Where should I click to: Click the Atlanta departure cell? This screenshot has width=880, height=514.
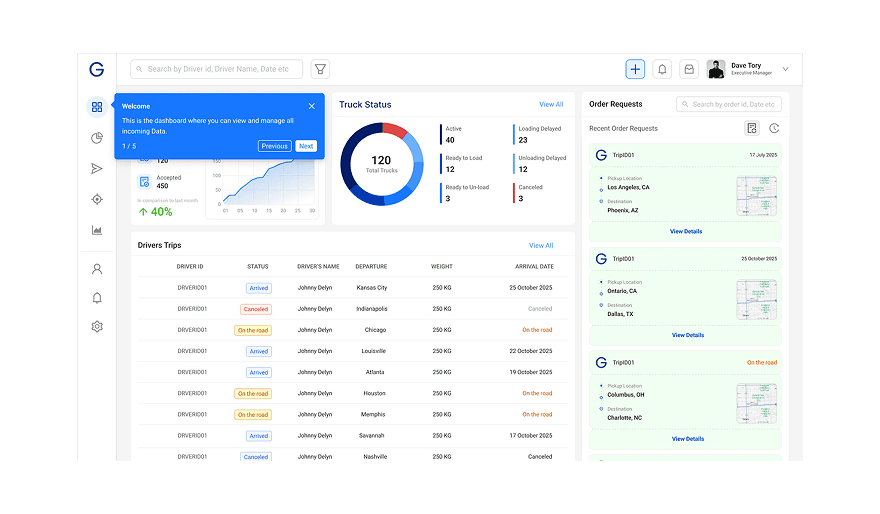(x=375, y=372)
